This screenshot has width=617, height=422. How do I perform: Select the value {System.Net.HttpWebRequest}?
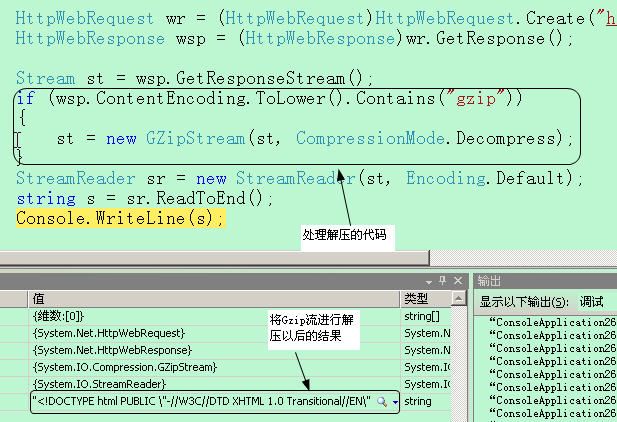[109, 333]
